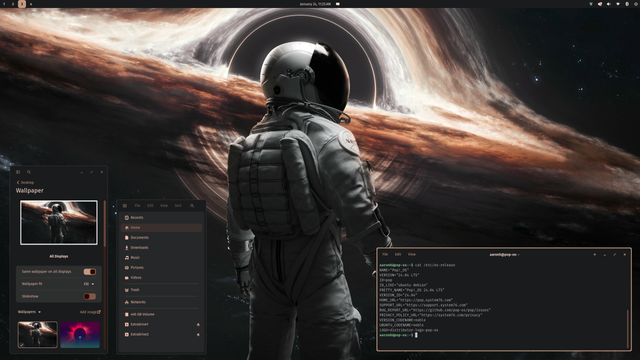Open Trash in file manager sidebar

(x=162, y=290)
